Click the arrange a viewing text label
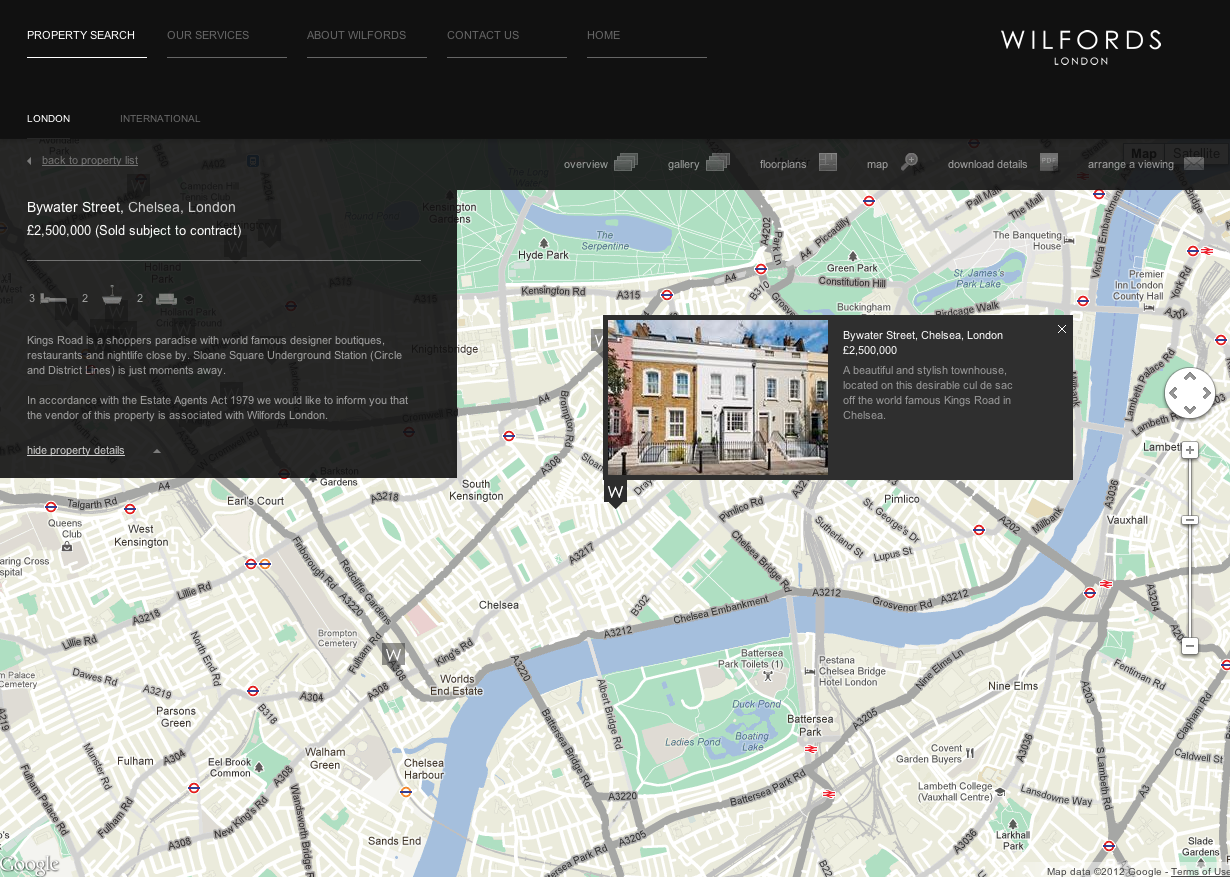Viewport: 1230px width, 877px height. tap(1131, 164)
